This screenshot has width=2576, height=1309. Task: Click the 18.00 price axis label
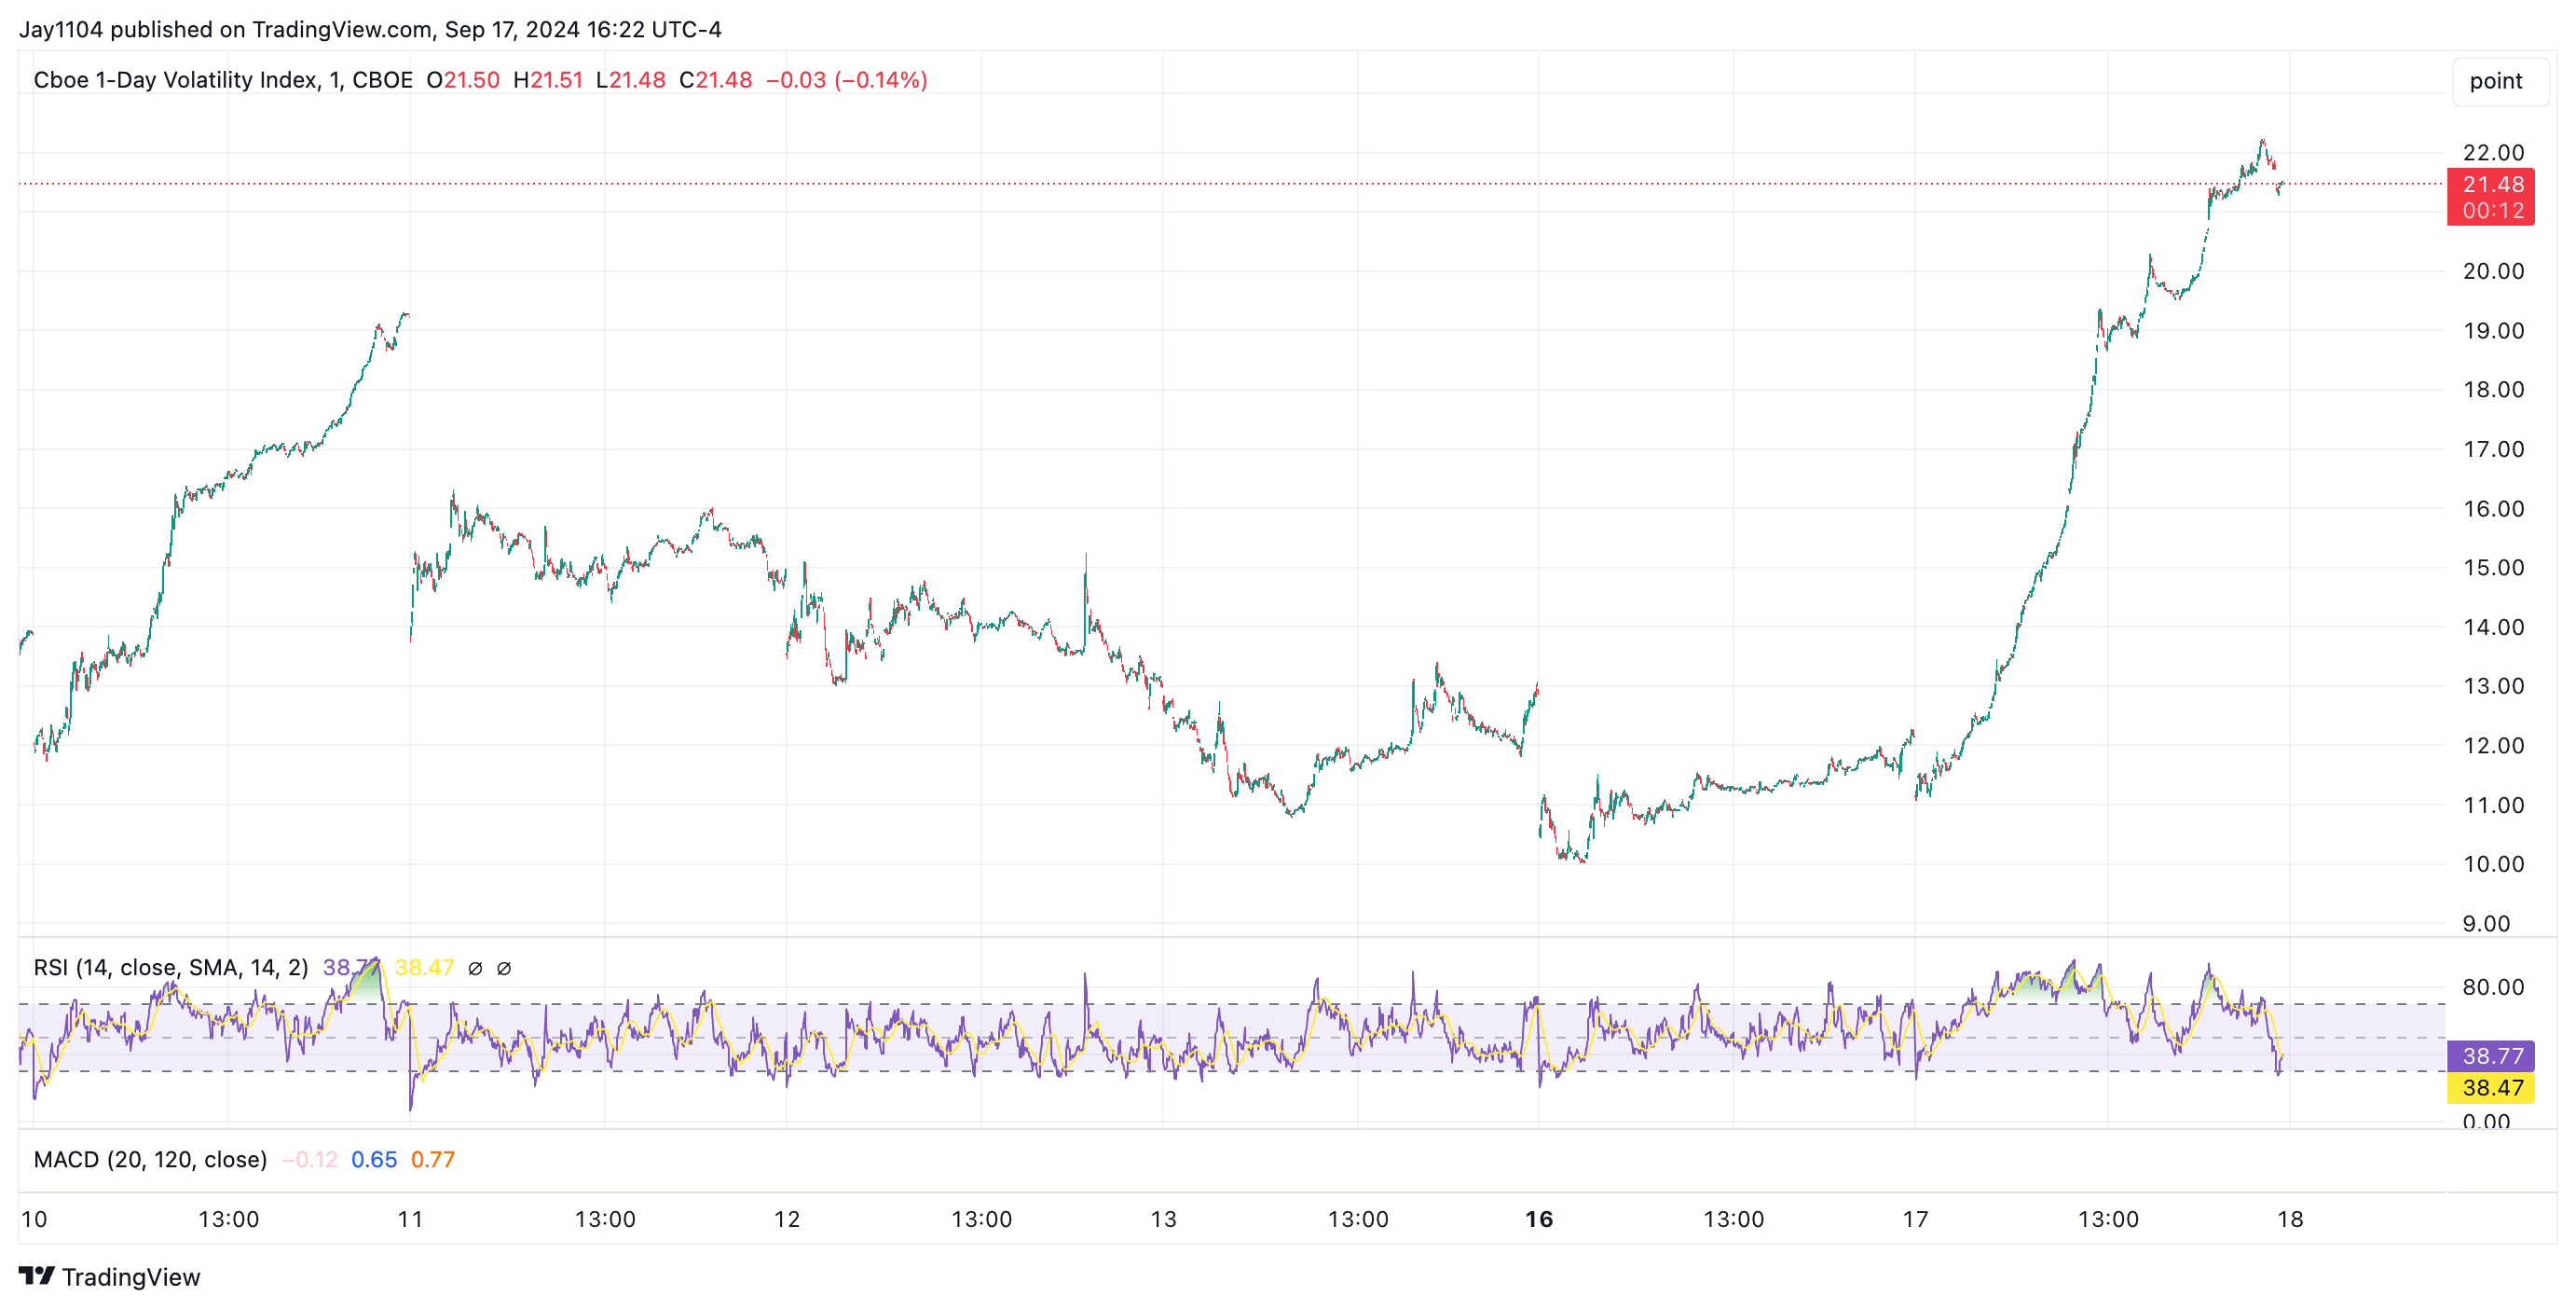click(2494, 390)
